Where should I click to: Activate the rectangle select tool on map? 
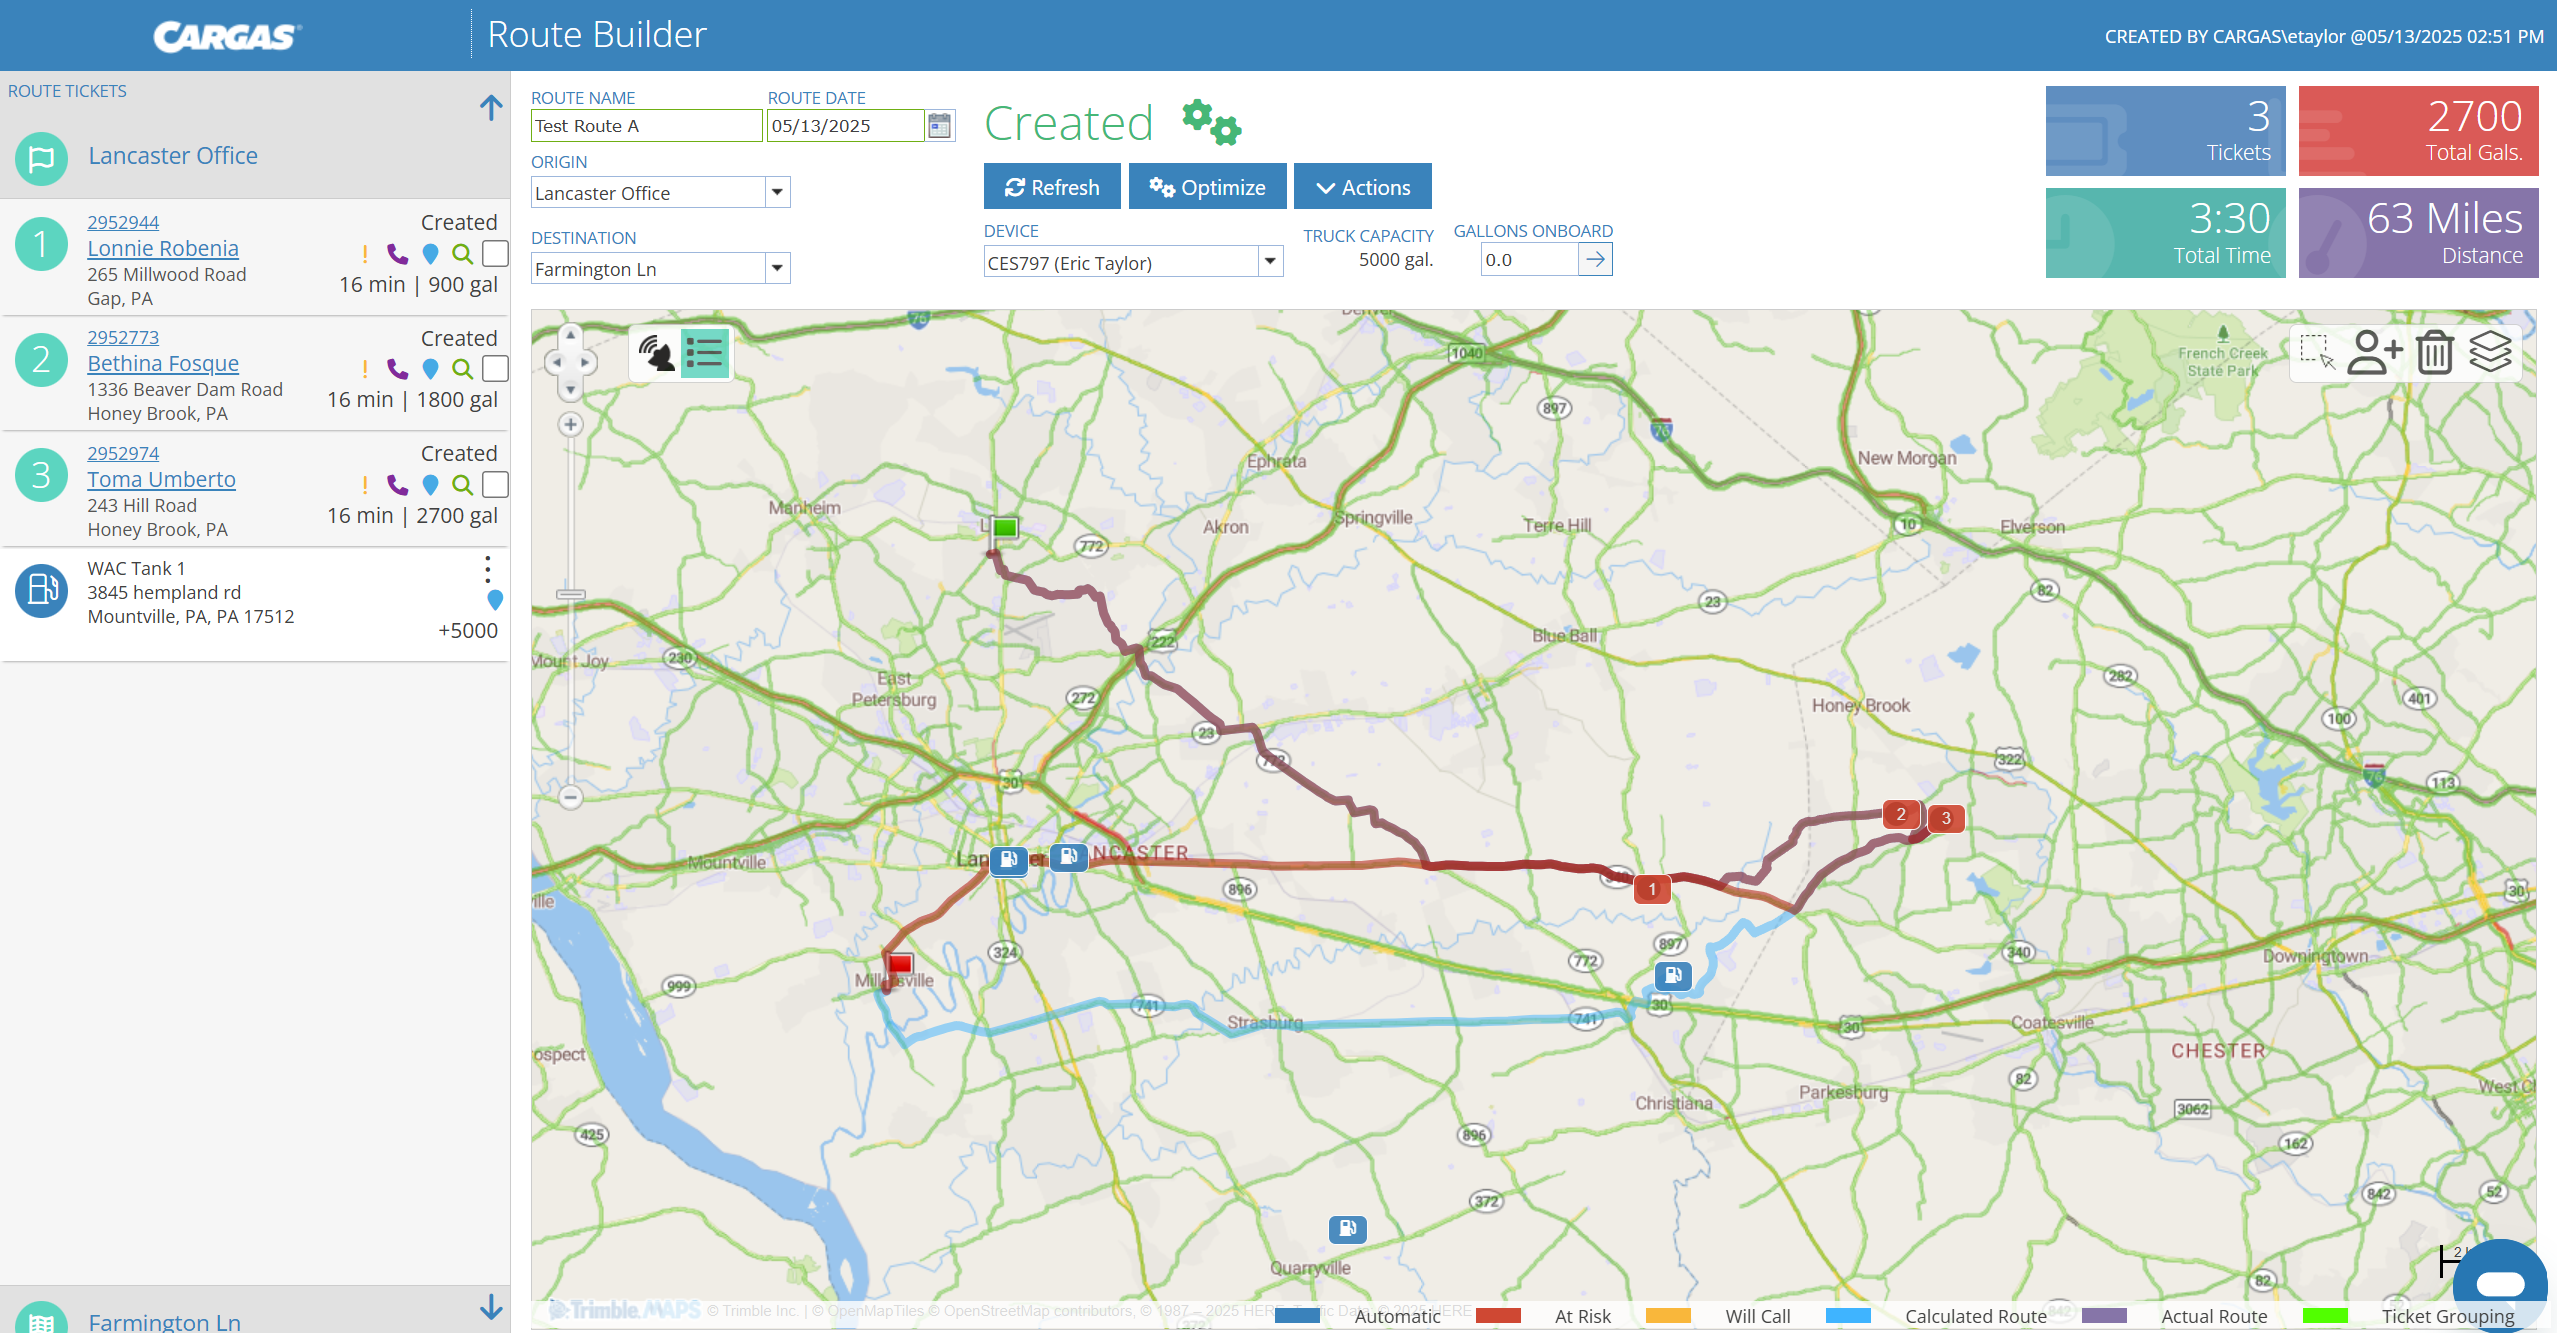[x=2316, y=352]
